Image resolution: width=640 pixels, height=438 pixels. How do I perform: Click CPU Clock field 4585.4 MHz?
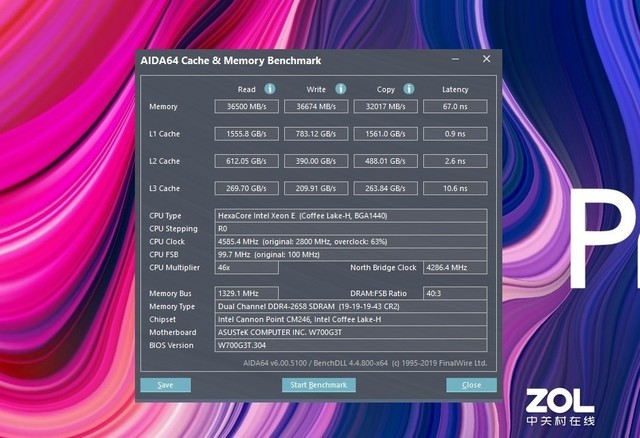351,242
